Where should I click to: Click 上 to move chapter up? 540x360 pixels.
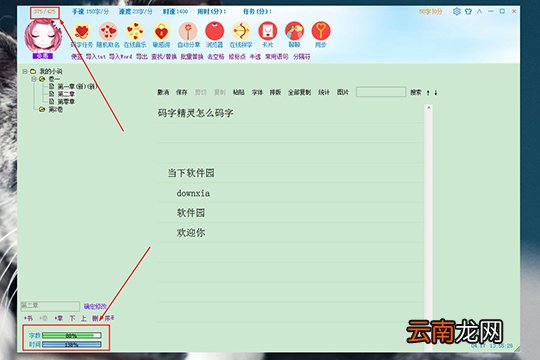(x=83, y=318)
